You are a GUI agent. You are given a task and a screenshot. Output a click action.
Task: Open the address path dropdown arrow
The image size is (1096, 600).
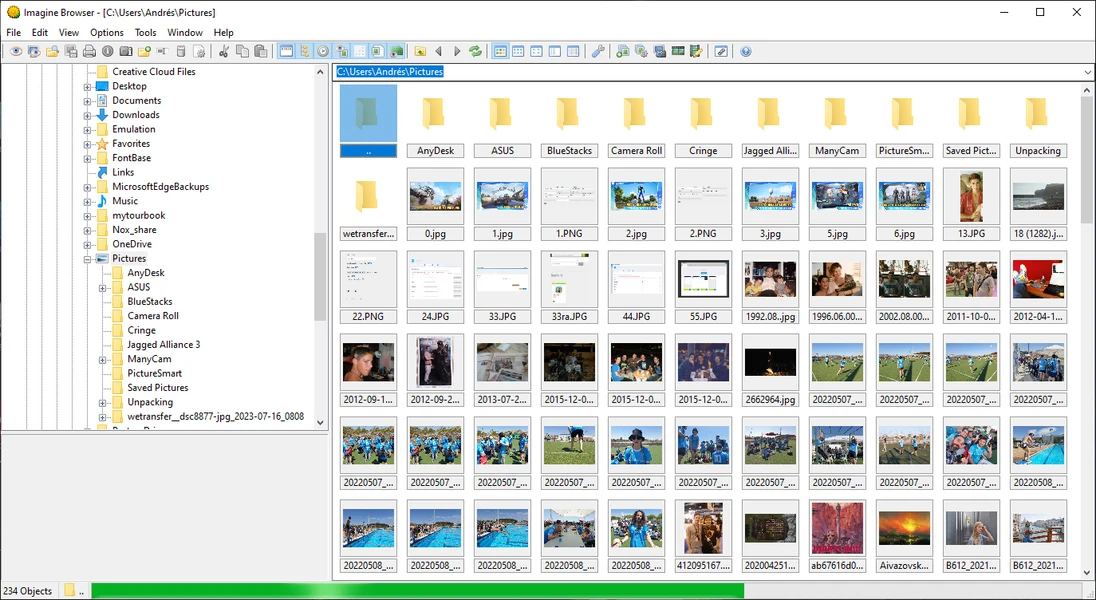[1088, 71]
